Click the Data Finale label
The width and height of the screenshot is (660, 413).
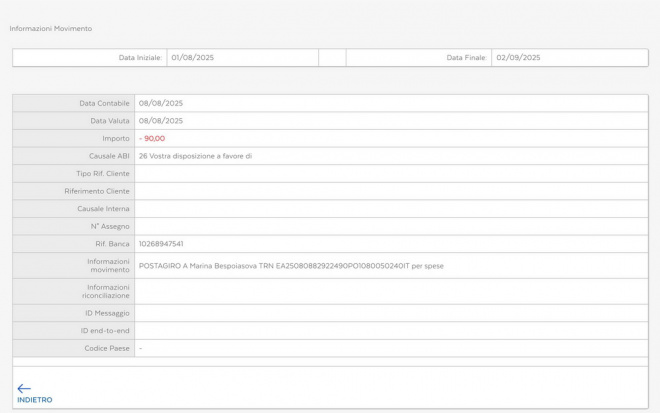466,58
